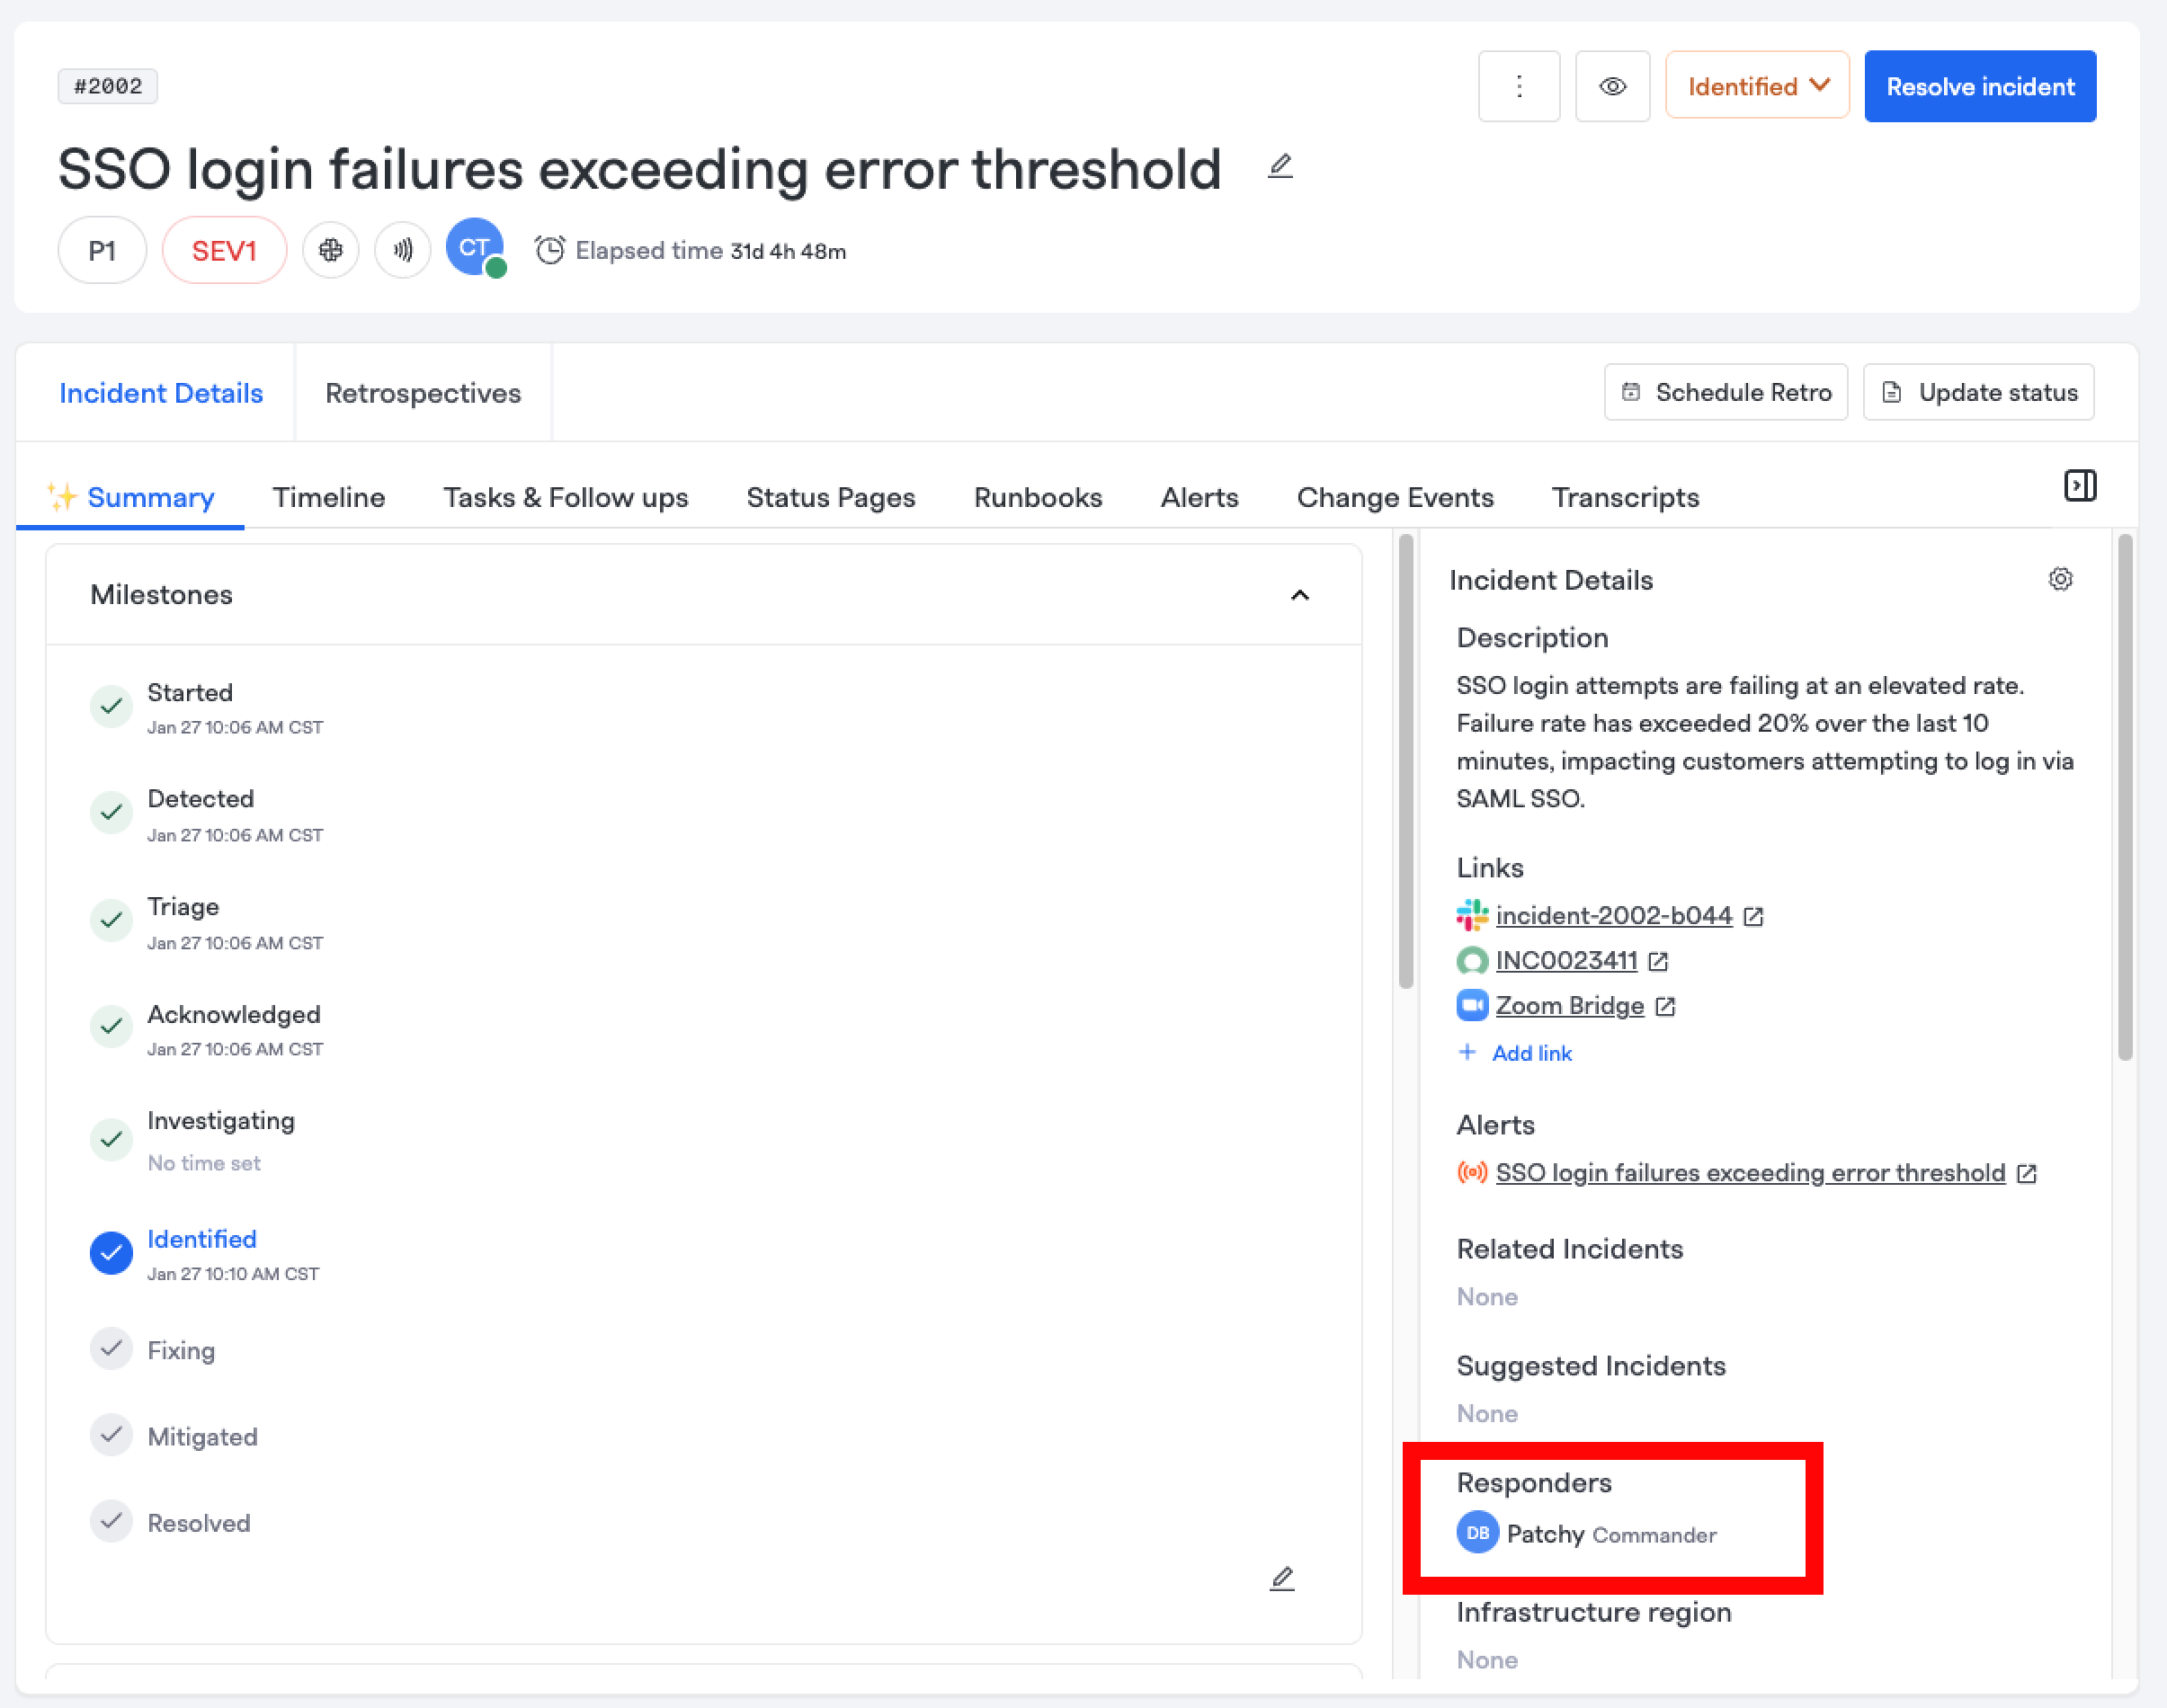Open the Zoom Bridge link
The image size is (2167, 1708).
[1569, 1005]
